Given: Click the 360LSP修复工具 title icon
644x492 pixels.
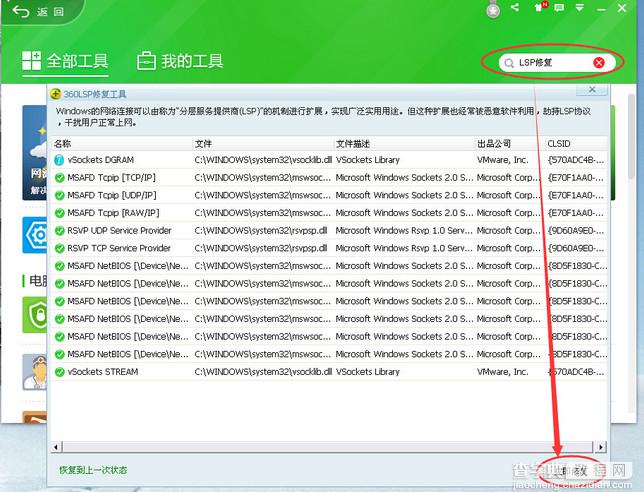Looking at the screenshot, I should point(55,94).
